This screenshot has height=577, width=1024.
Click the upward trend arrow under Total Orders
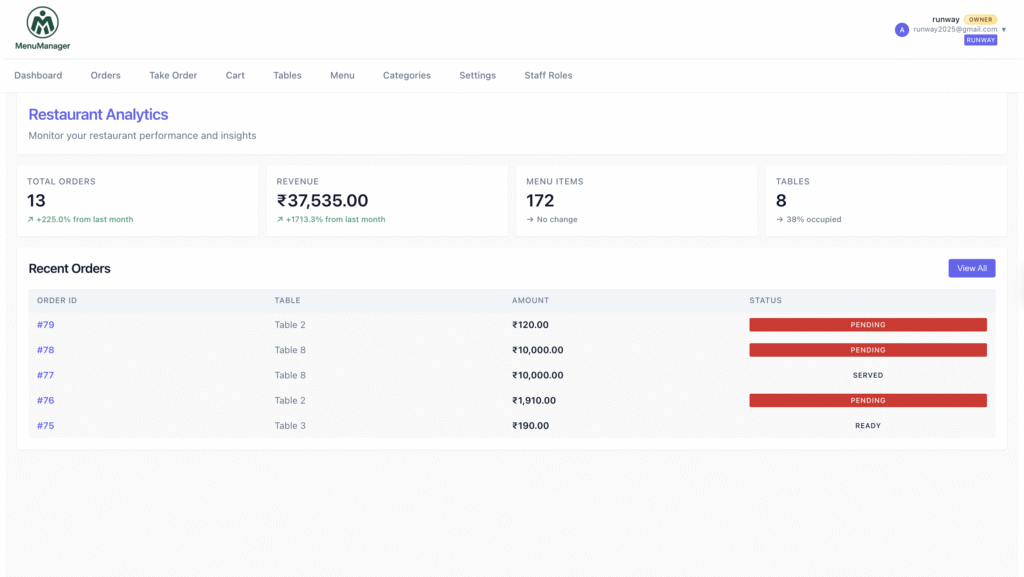[x=30, y=219]
